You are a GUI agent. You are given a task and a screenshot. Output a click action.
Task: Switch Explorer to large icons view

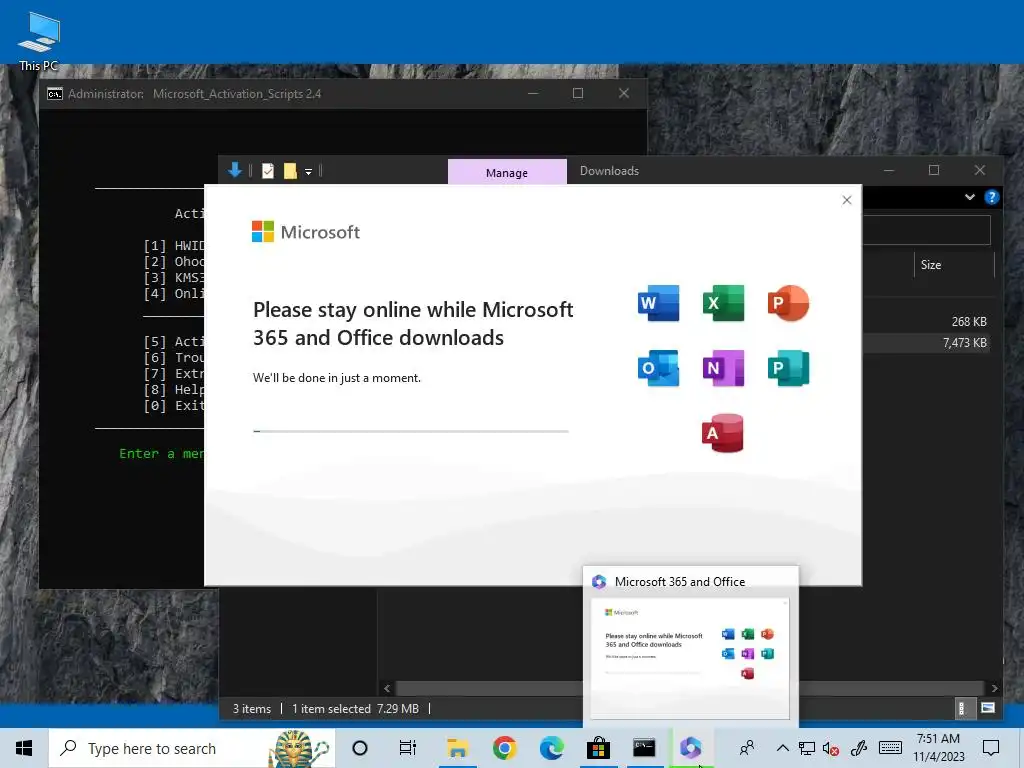987,708
